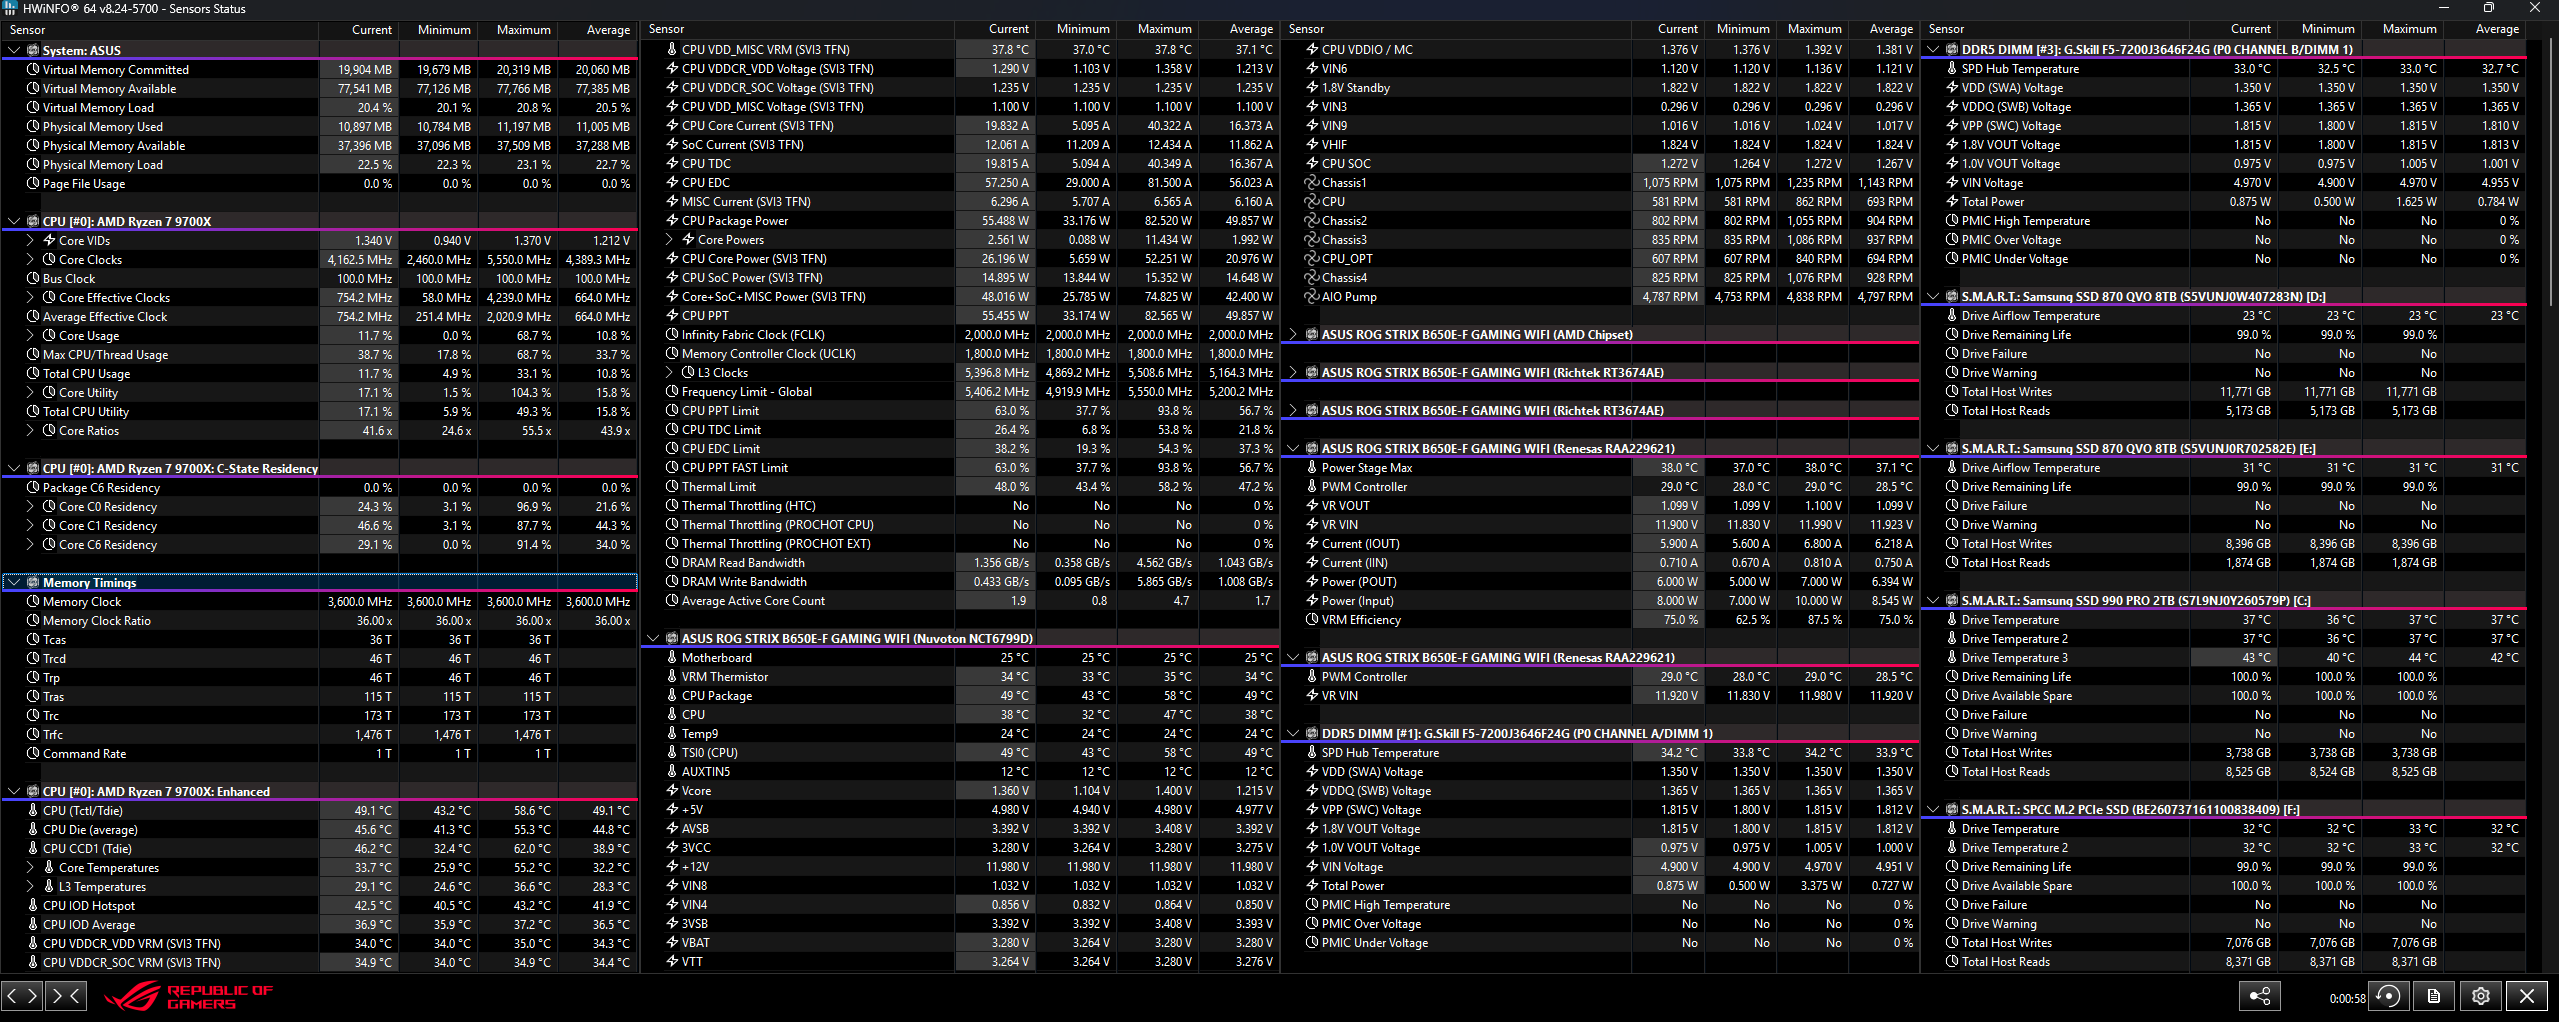
Task: Open sensor settings via the gear icon
Action: (2481, 996)
